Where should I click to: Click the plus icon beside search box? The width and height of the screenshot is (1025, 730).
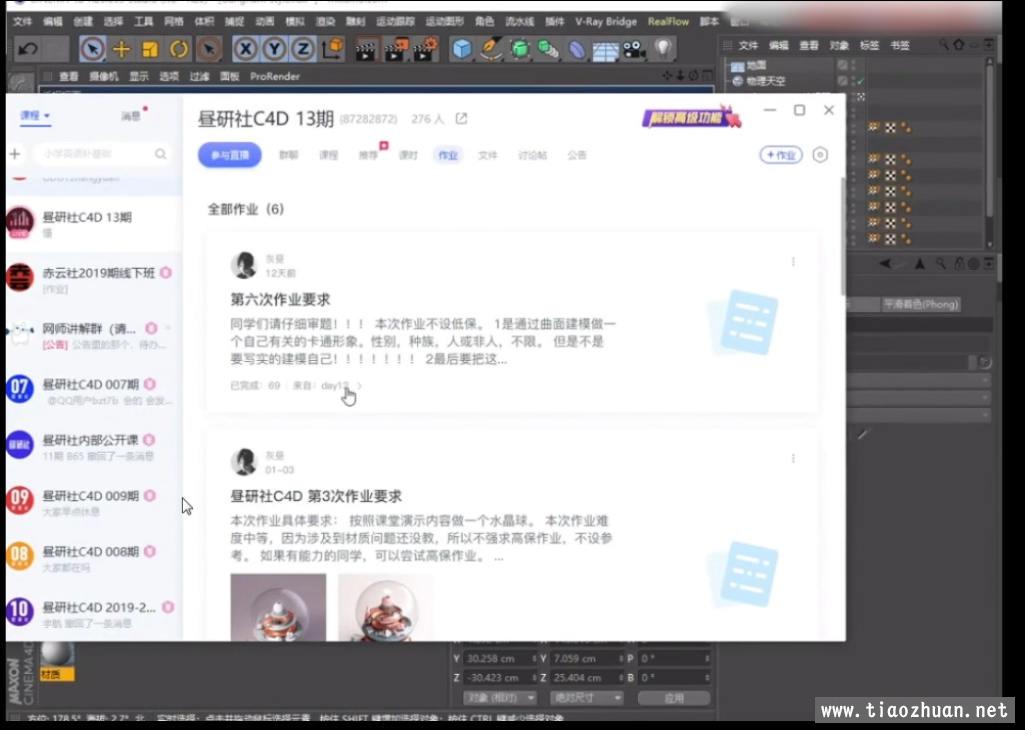15,154
